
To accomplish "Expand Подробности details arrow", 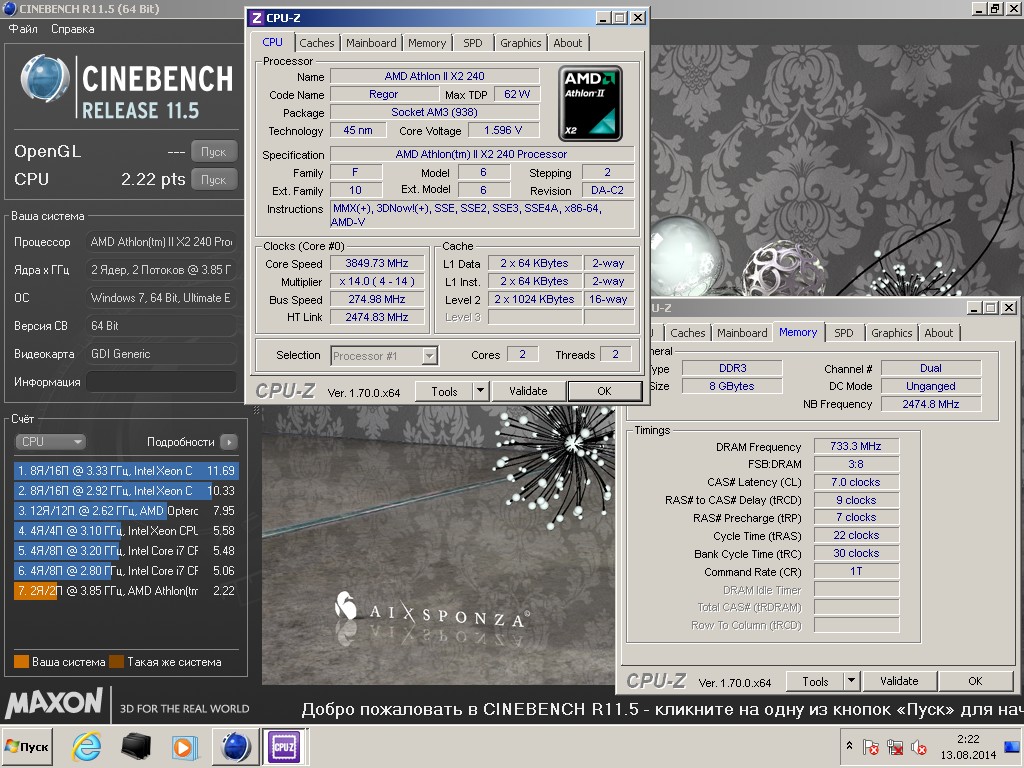I will click(229, 442).
